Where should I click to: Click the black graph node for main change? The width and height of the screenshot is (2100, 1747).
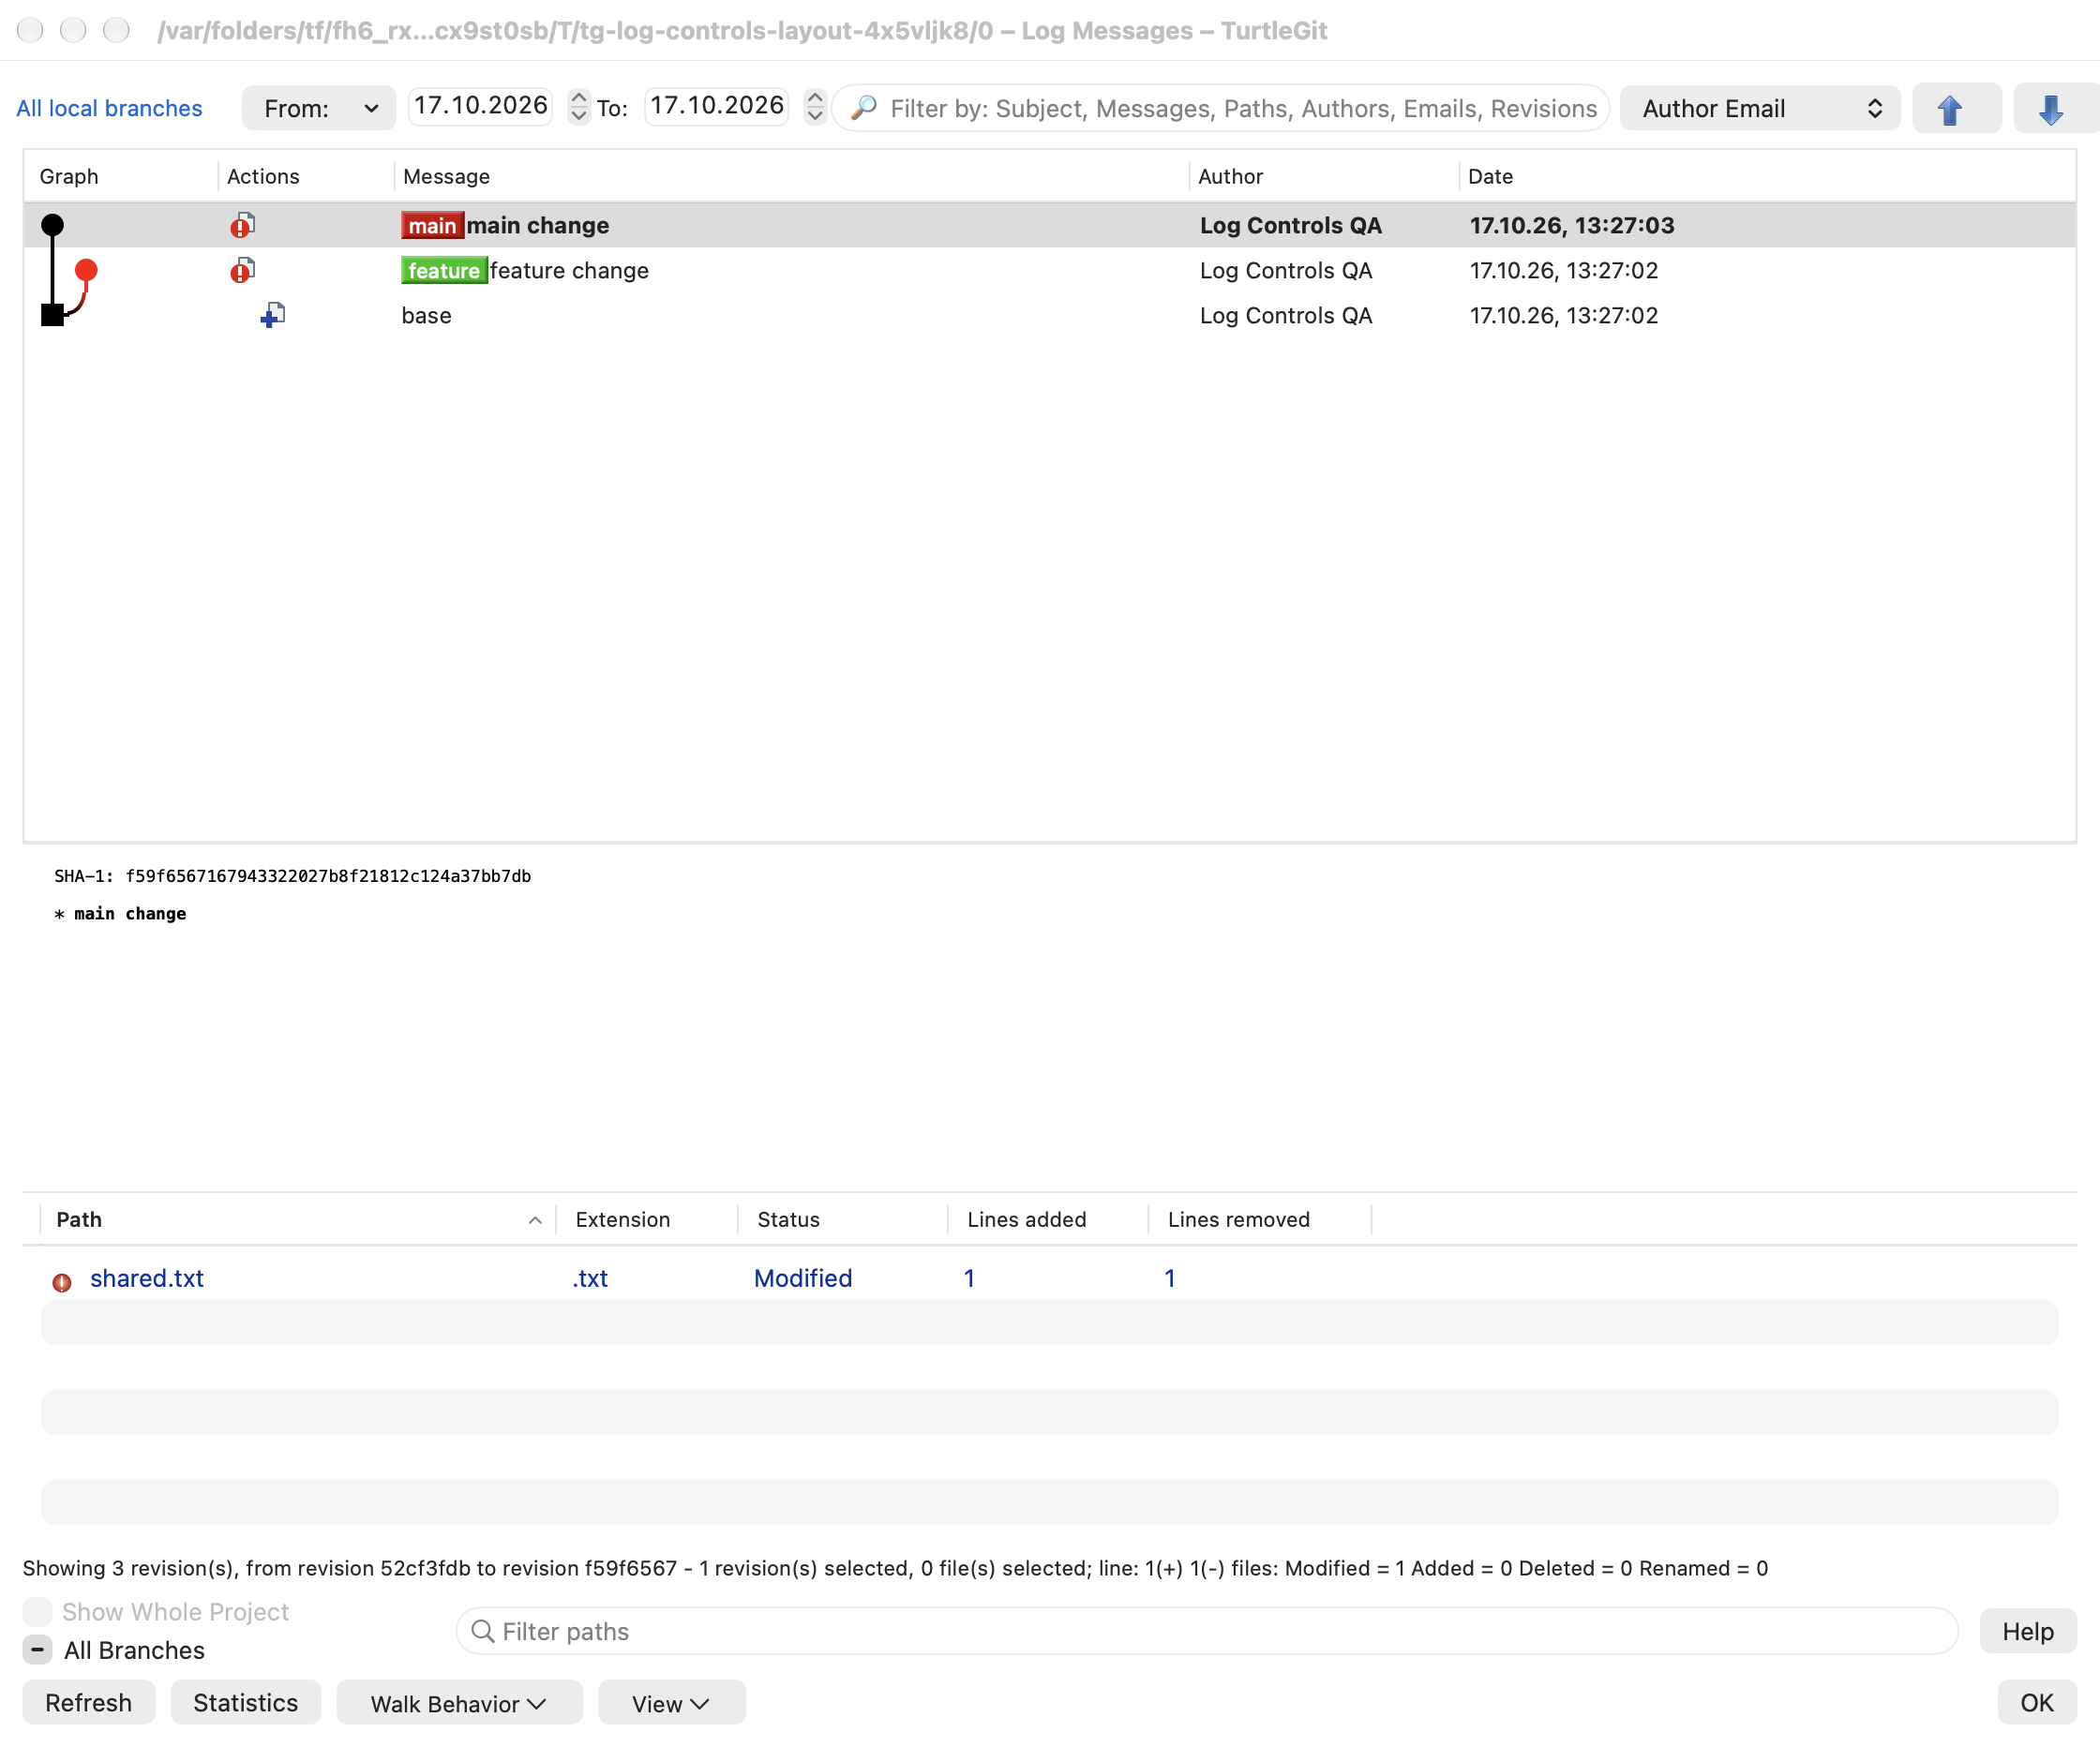[52, 225]
